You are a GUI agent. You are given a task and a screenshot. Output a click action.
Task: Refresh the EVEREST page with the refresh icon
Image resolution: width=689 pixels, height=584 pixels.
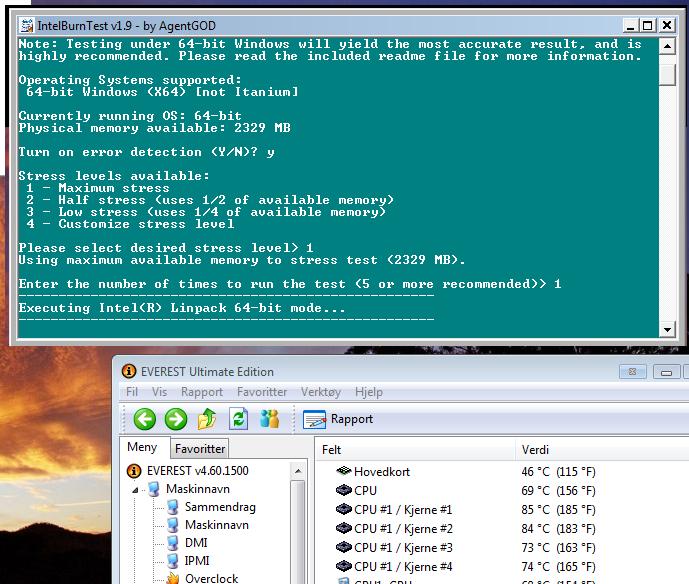(239, 419)
